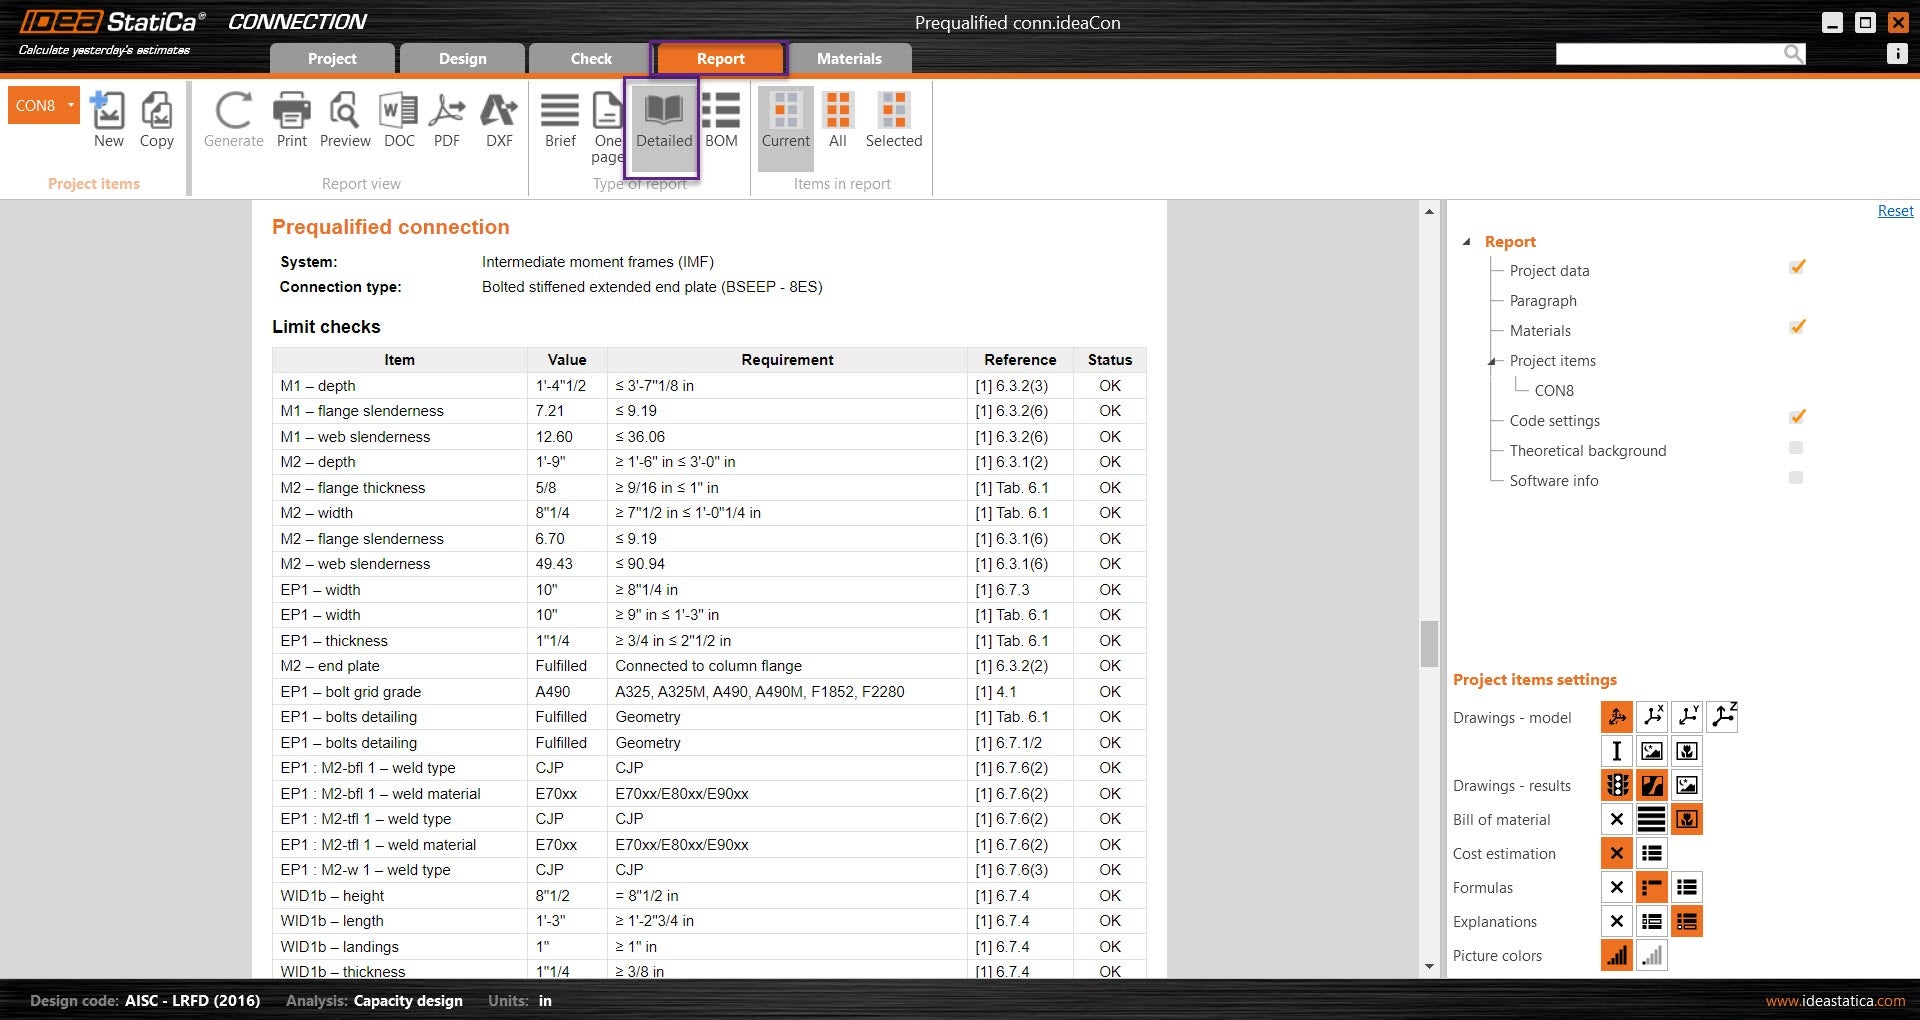Switch to the Materials tab
The image size is (1920, 1020).
tap(849, 59)
